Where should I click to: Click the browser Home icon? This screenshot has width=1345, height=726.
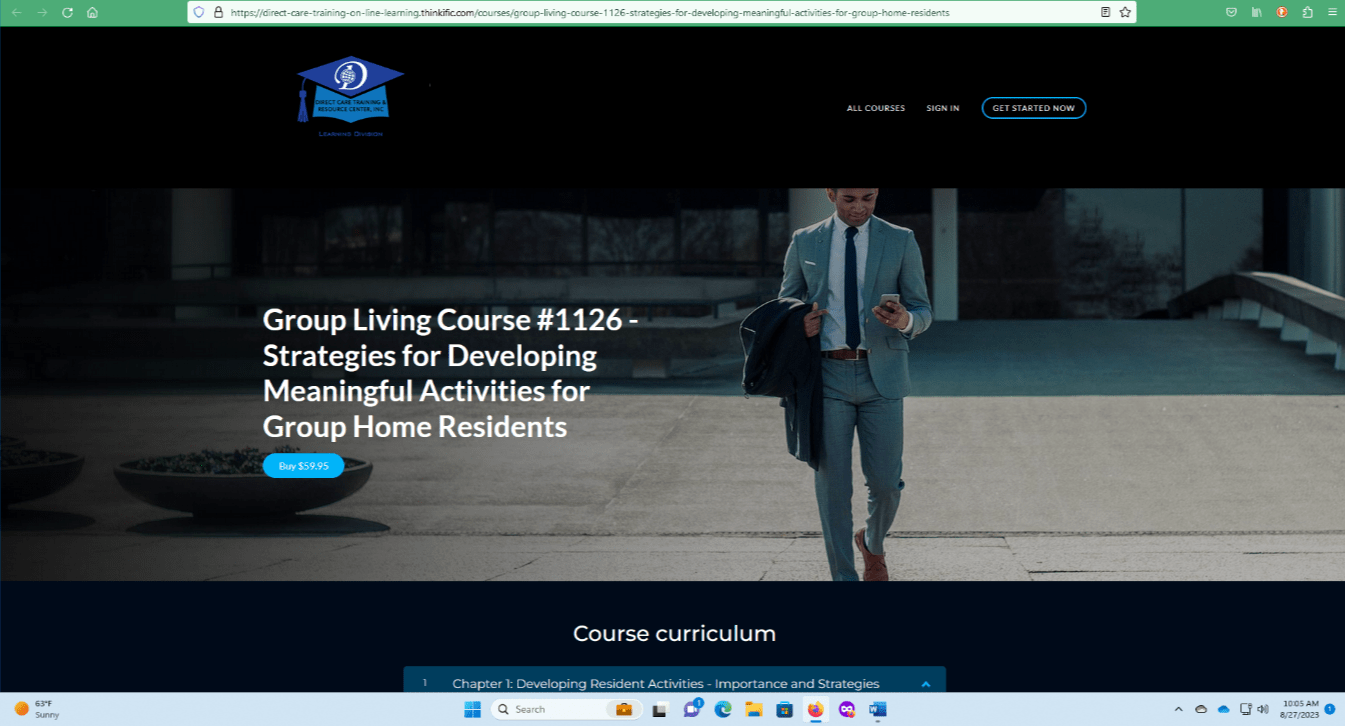(92, 13)
